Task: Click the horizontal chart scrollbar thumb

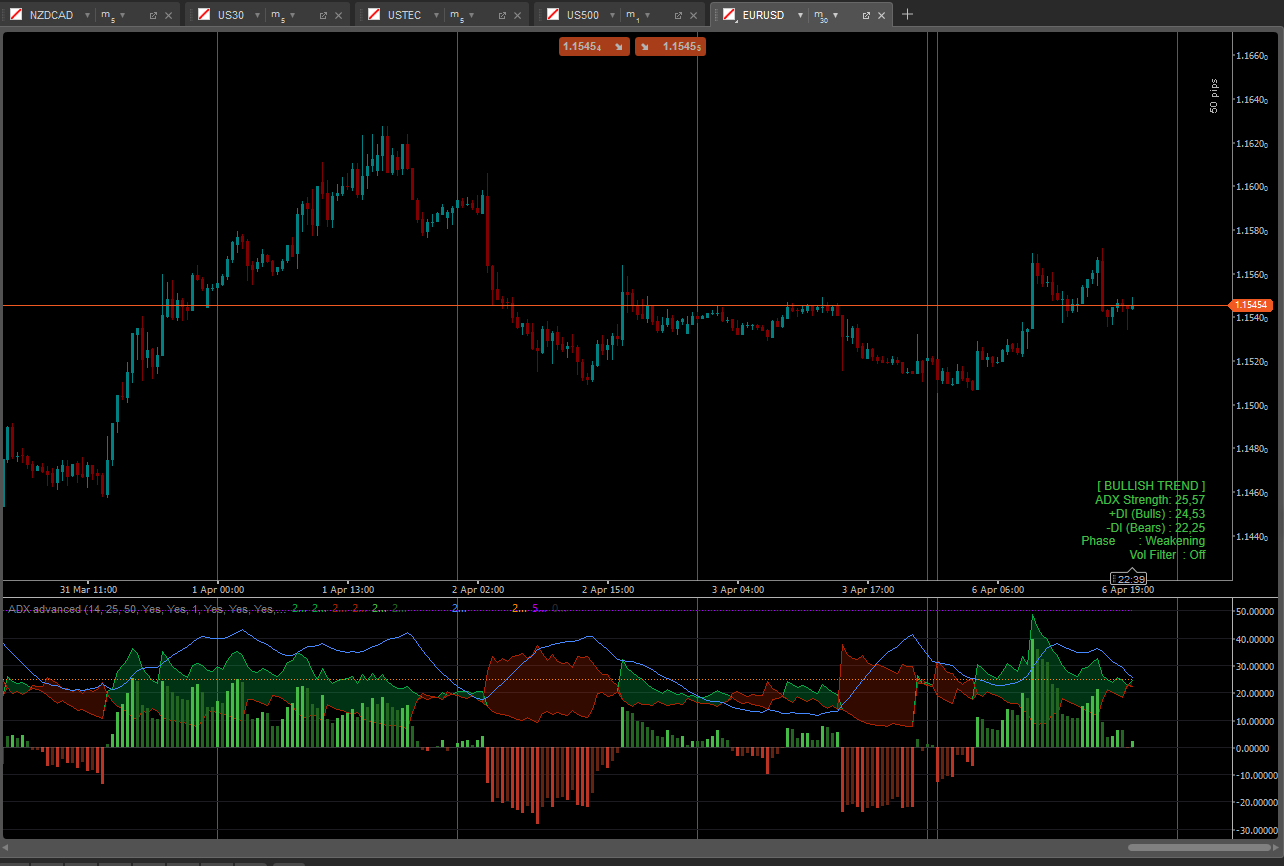Action: [1199, 848]
